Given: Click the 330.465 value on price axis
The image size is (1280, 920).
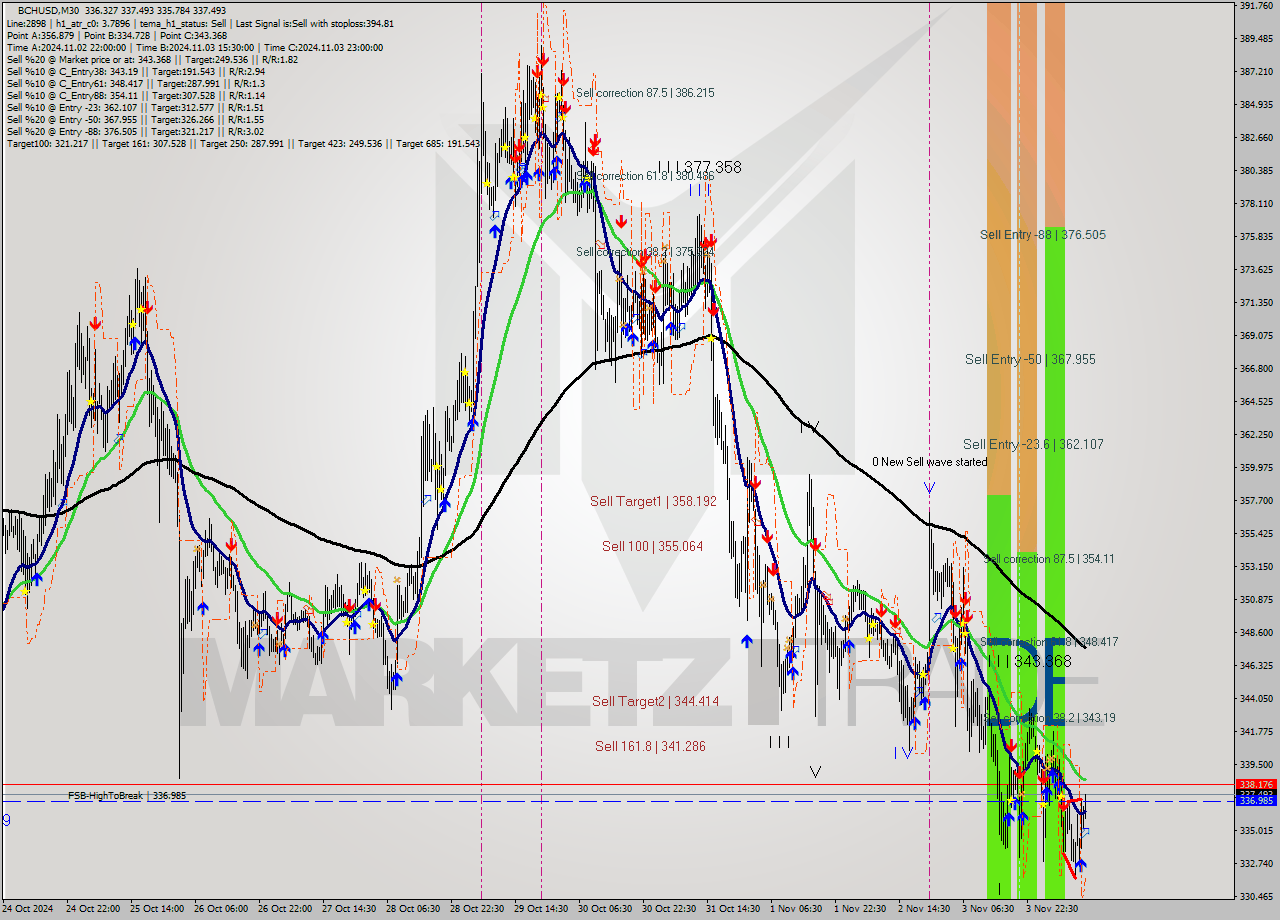Looking at the screenshot, I should click(1256, 896).
